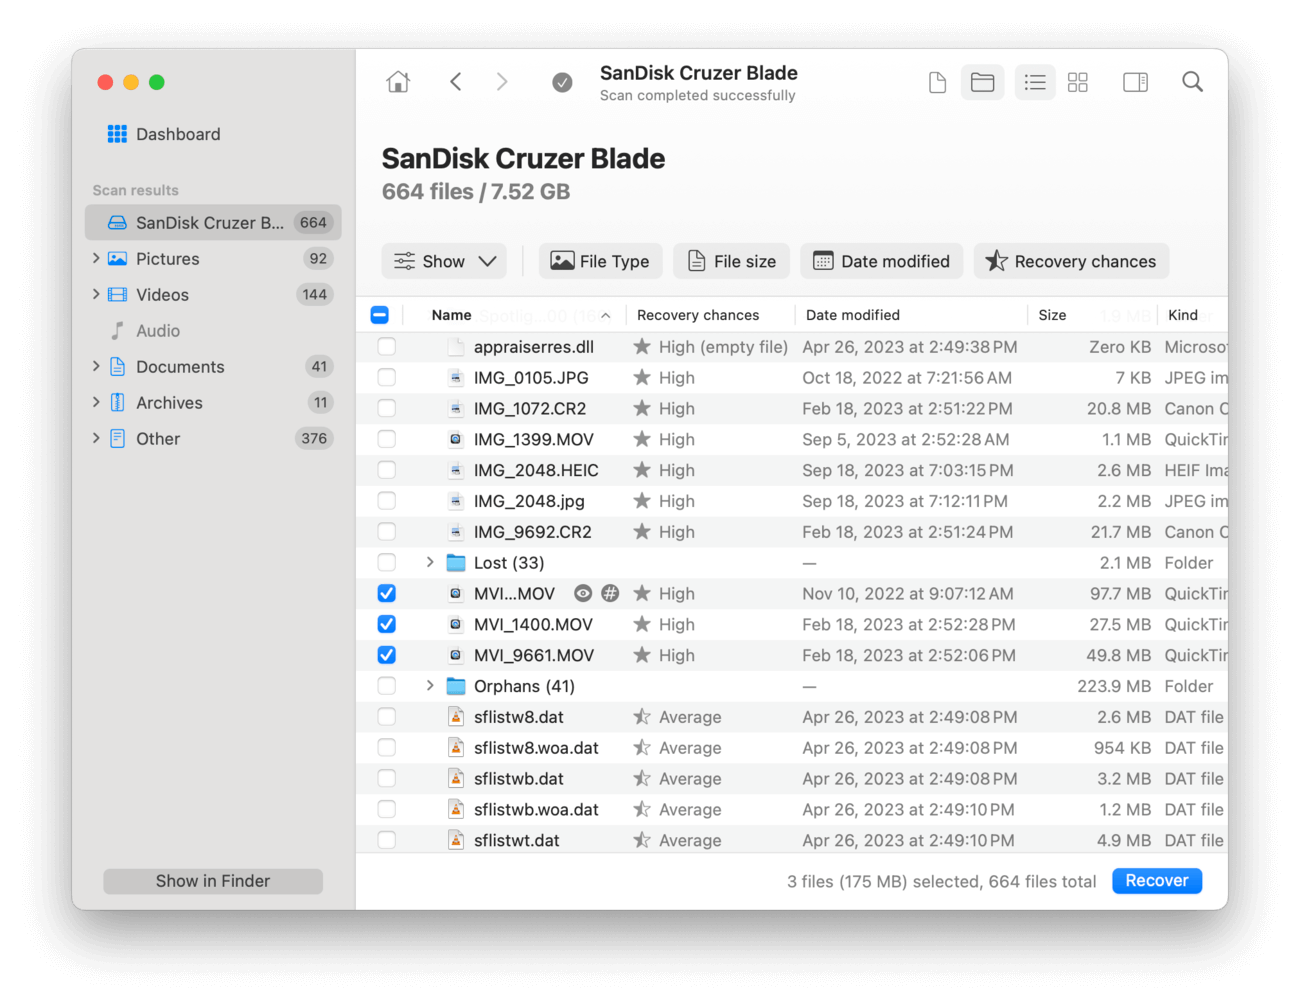1300x1005 pixels.
Task: Click the file icon of IMG_1072.CR2
Action: pos(456,408)
